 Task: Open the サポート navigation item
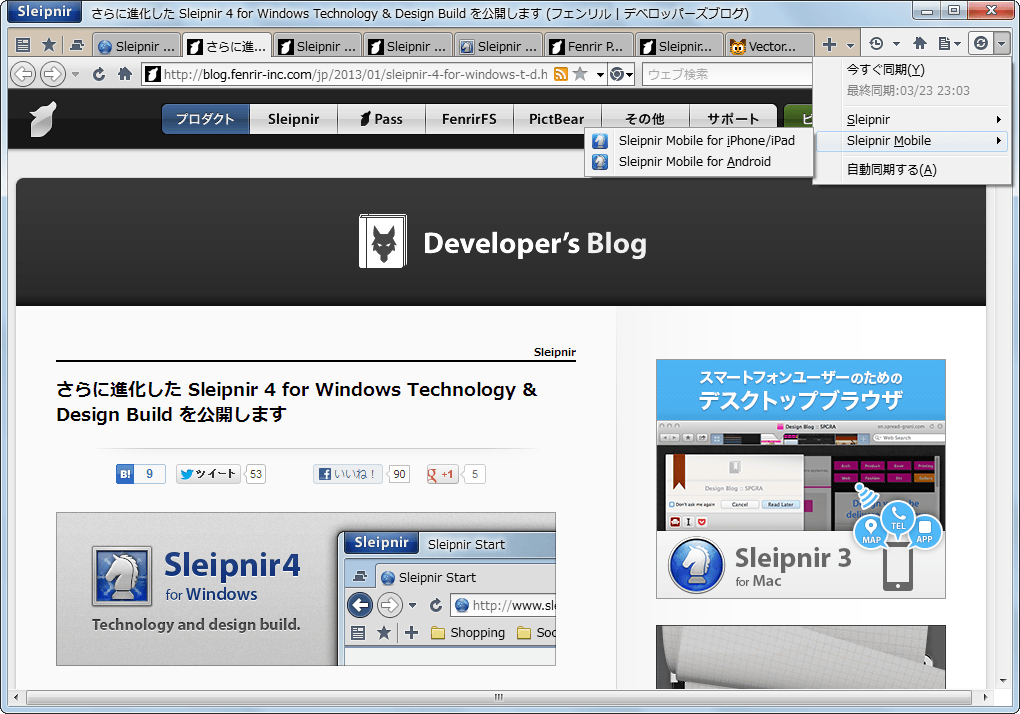733,119
